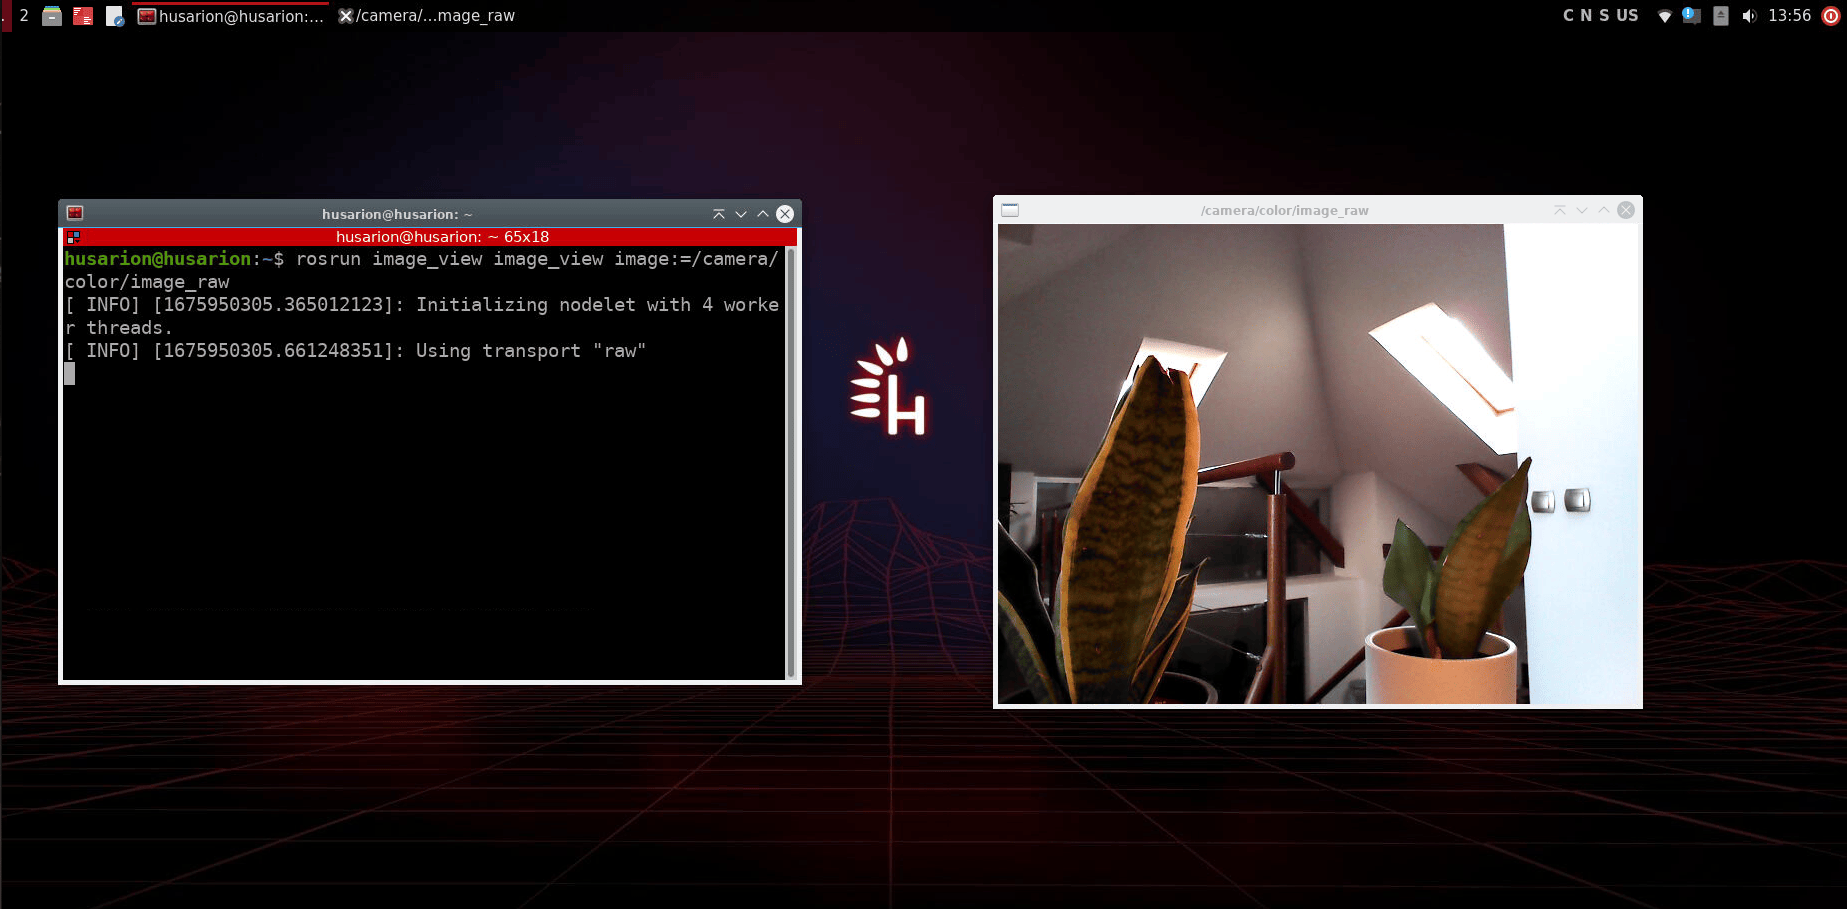This screenshot has height=909, width=1847.
Task: Open the US keyboard layout selector
Action: (x=1627, y=15)
